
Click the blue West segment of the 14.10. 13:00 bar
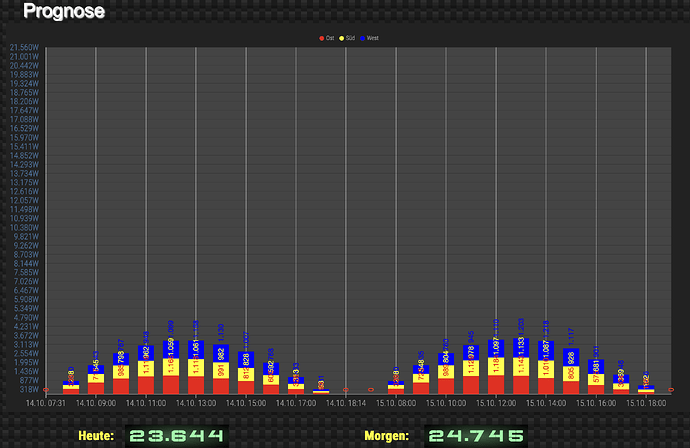click(x=196, y=349)
